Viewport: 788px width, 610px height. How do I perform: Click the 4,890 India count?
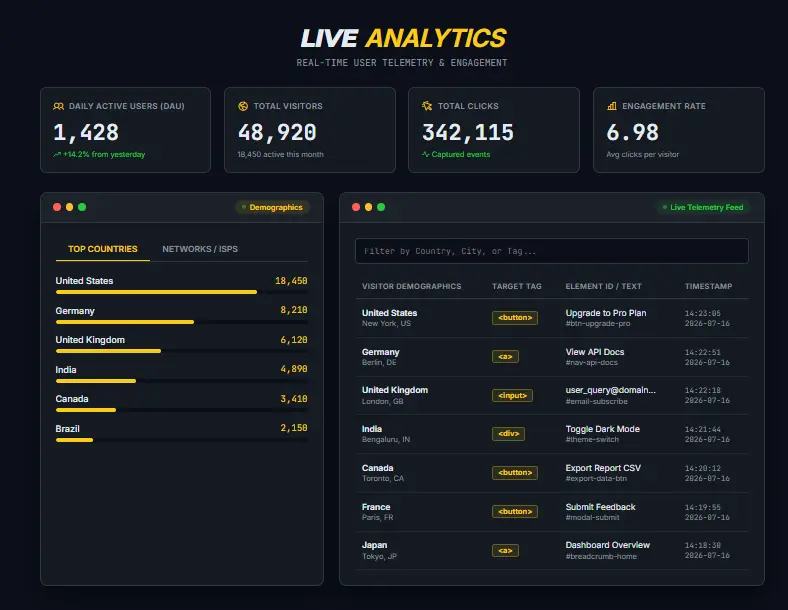click(x=293, y=369)
